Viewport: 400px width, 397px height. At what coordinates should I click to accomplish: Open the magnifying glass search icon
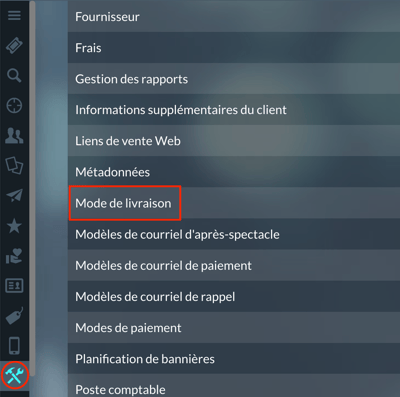(x=14, y=76)
